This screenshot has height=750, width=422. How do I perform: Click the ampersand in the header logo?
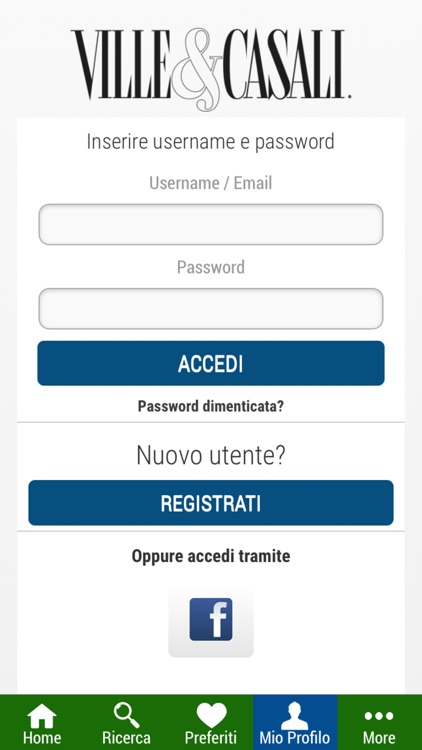tap(198, 69)
